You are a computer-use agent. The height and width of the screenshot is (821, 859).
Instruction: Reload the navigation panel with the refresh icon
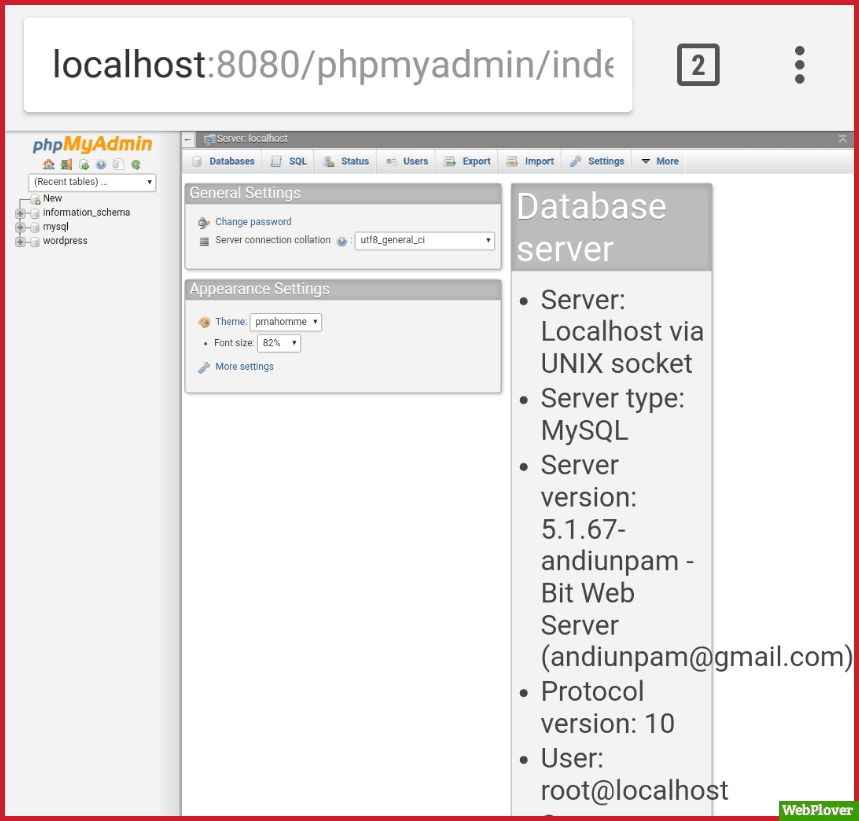pos(135,165)
